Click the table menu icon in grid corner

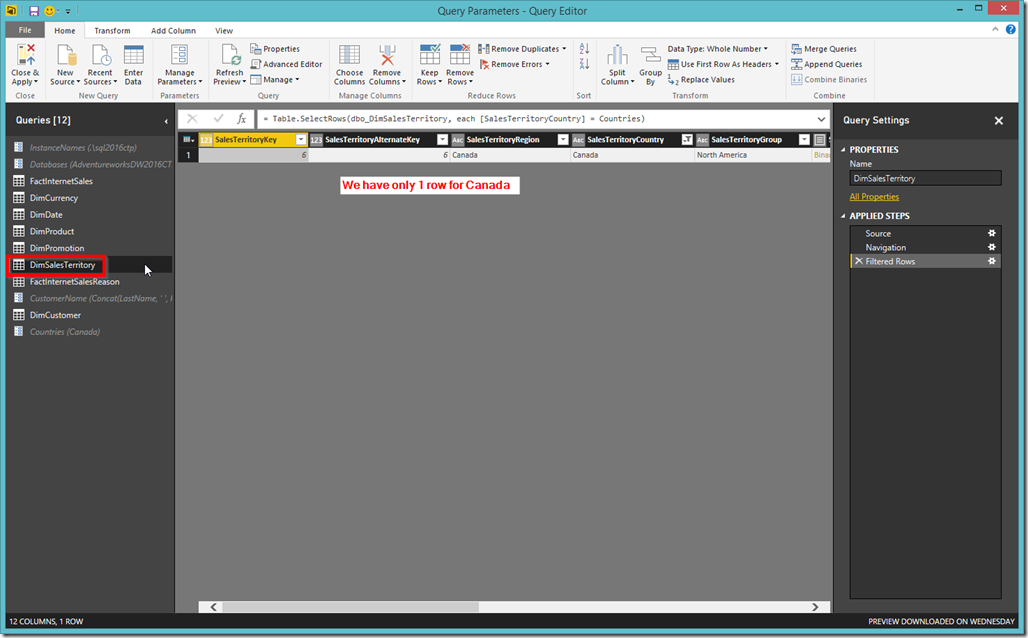(188, 139)
